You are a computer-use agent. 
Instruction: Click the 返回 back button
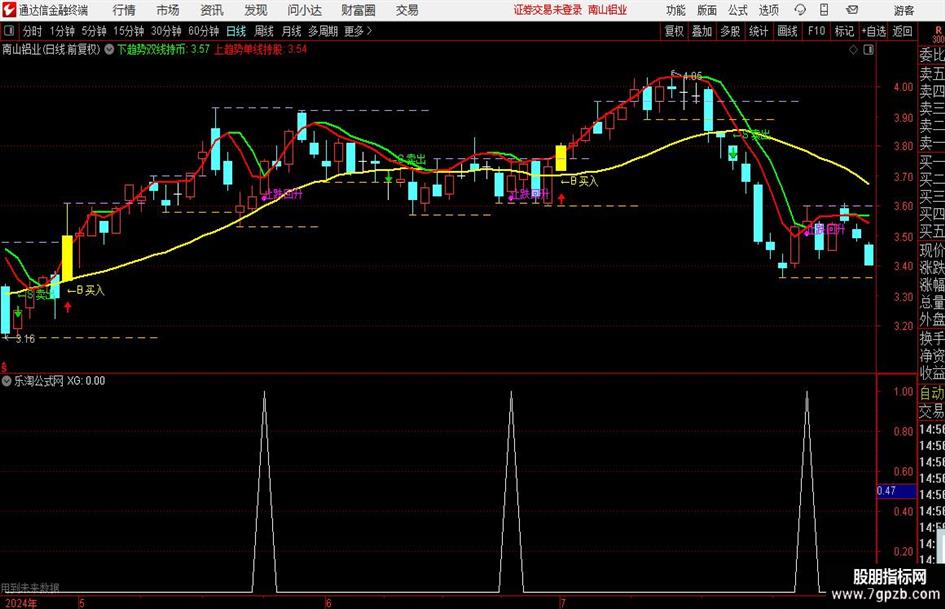pyautogui.click(x=902, y=31)
